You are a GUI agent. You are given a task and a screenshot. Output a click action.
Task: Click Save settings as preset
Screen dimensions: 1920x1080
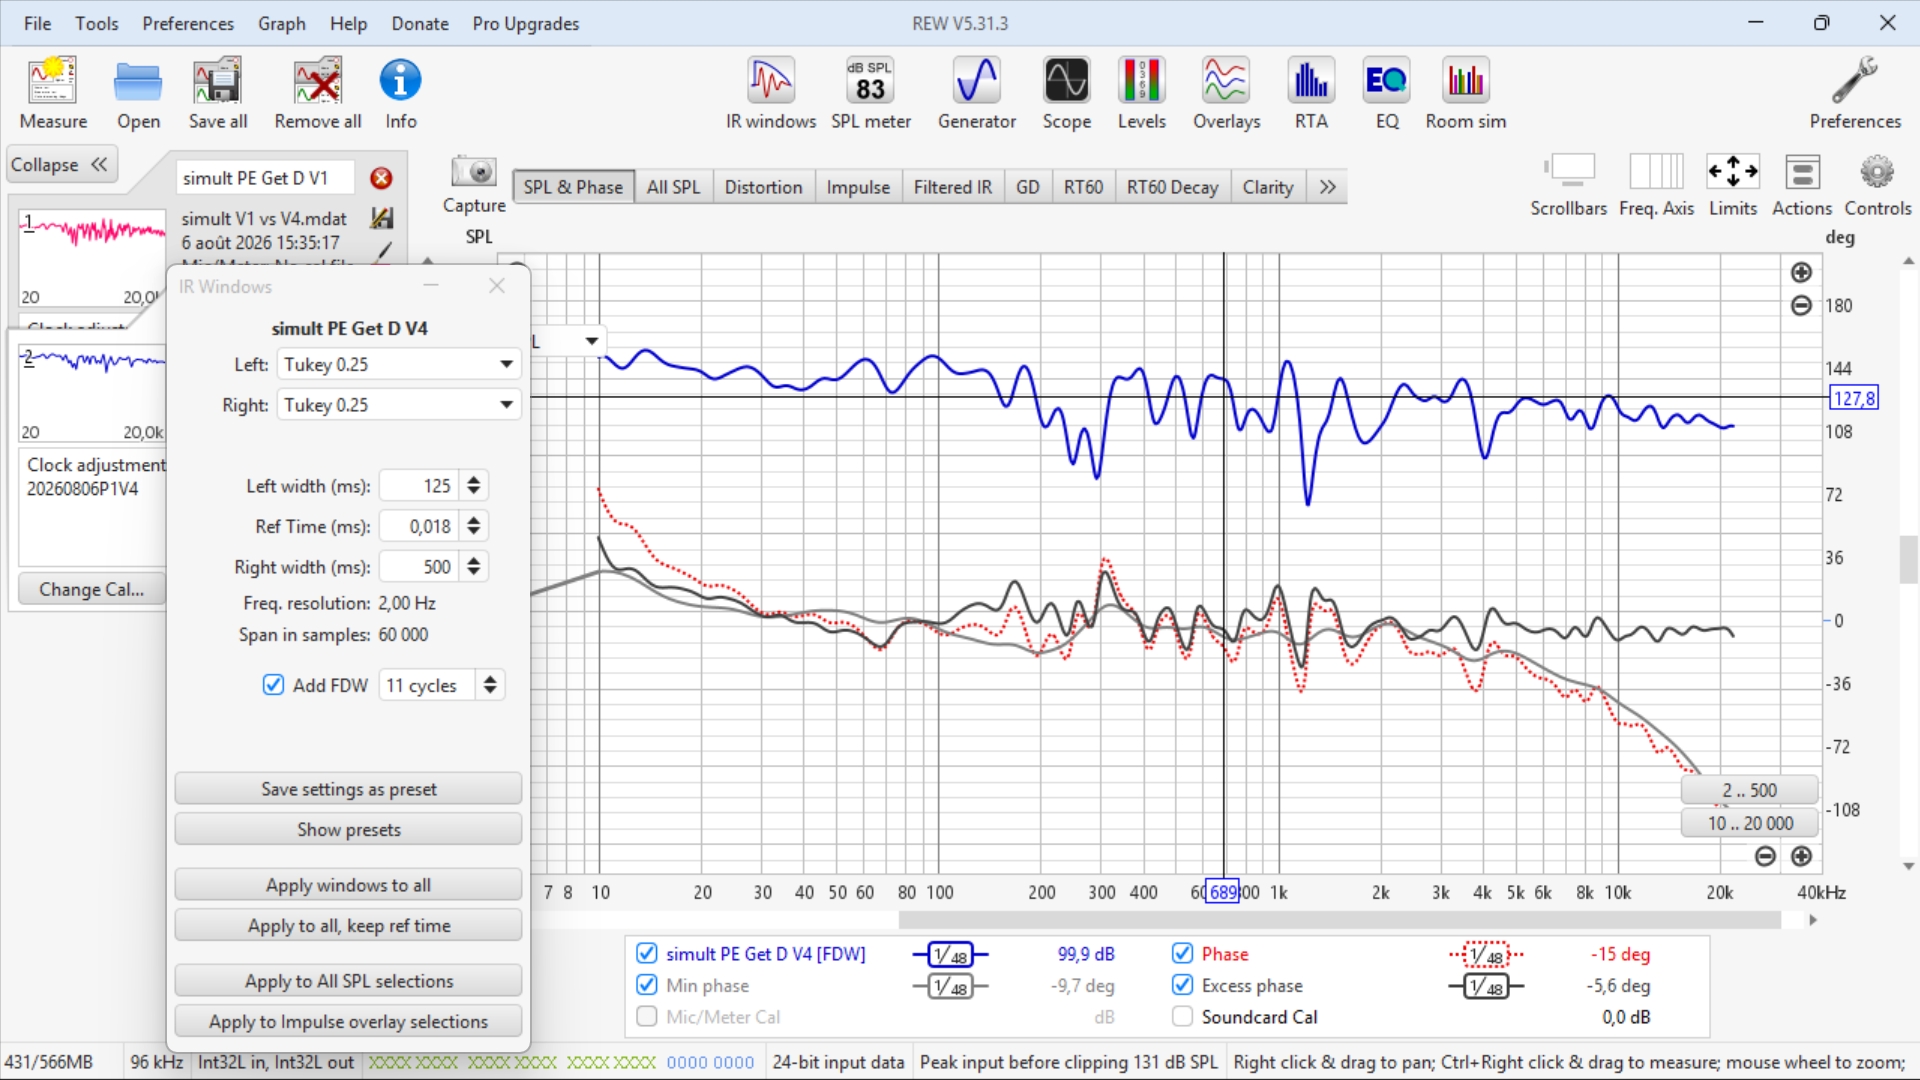[x=348, y=789]
